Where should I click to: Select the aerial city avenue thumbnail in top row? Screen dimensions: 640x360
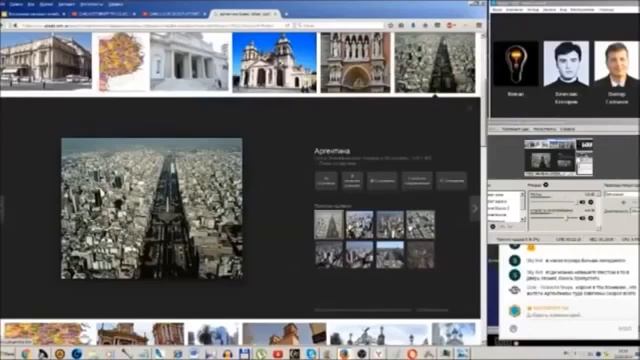tap(435, 62)
